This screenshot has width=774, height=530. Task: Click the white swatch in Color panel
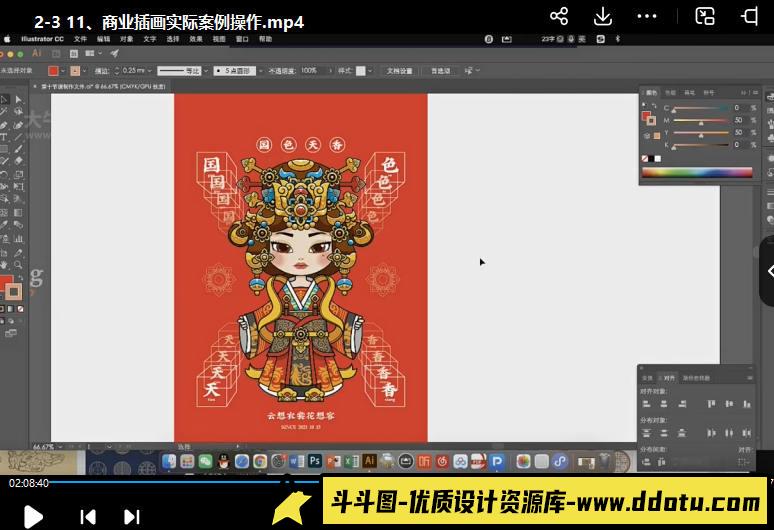[658, 159]
